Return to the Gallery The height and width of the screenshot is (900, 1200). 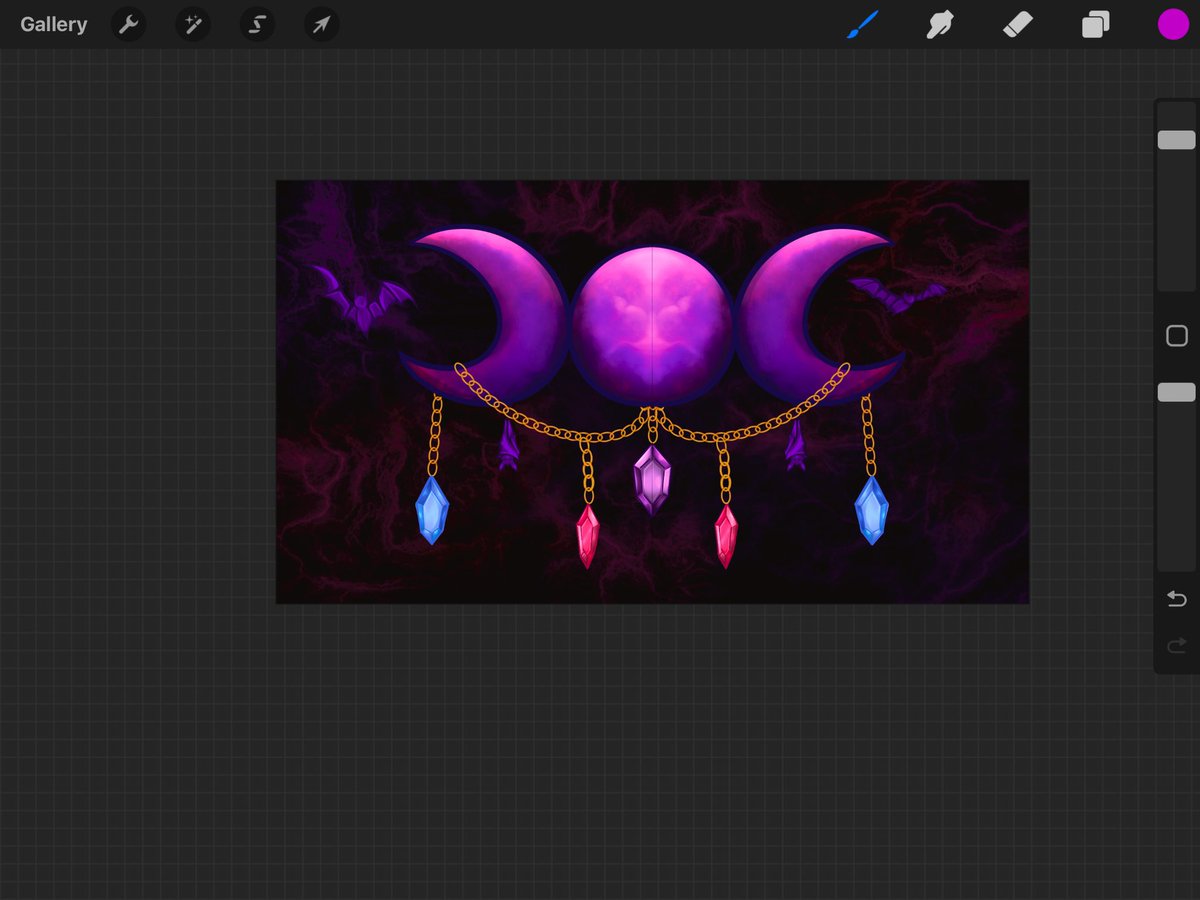click(x=54, y=25)
